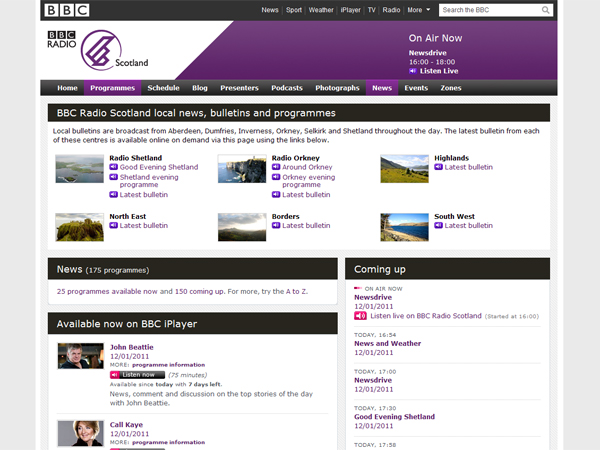Click the BBC Radio Scotland logo
This screenshot has height=450, width=600.
point(98,51)
